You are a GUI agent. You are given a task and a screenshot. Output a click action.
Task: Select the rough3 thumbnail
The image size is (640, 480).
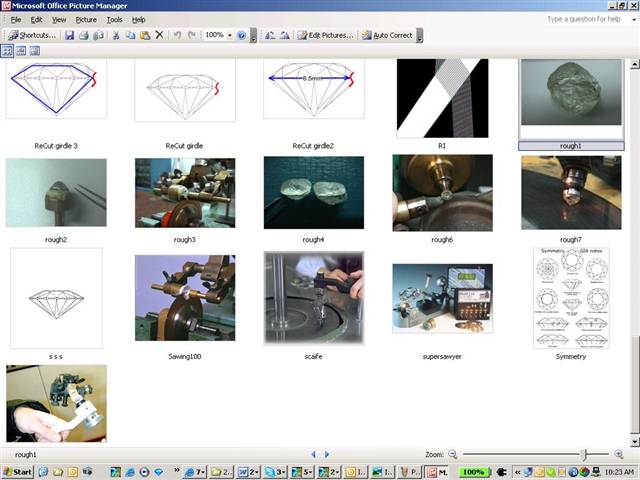tap(185, 193)
